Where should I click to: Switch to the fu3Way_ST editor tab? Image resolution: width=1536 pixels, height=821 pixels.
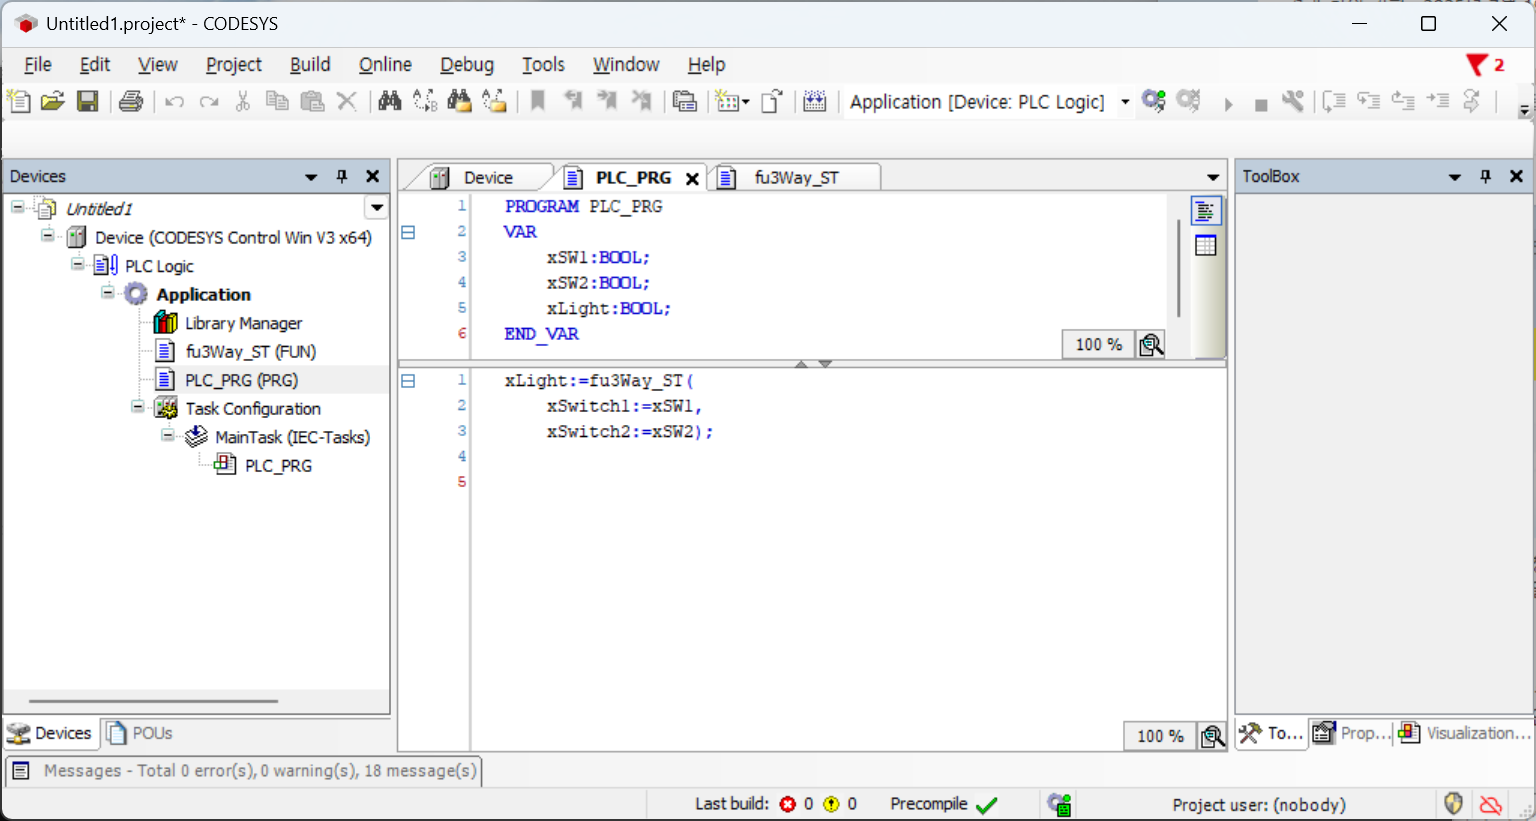pos(796,178)
